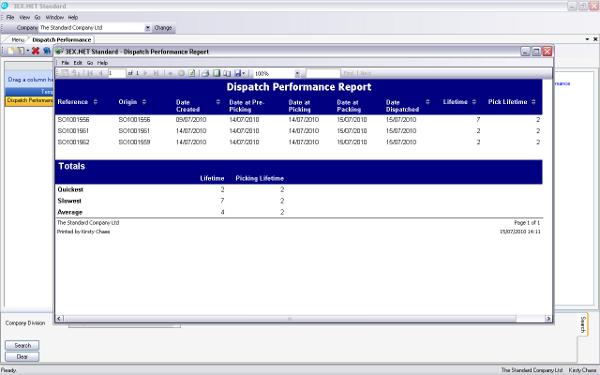Image resolution: width=600 pixels, height=375 pixels.
Task: Open the report window Help menu
Action: [102, 63]
